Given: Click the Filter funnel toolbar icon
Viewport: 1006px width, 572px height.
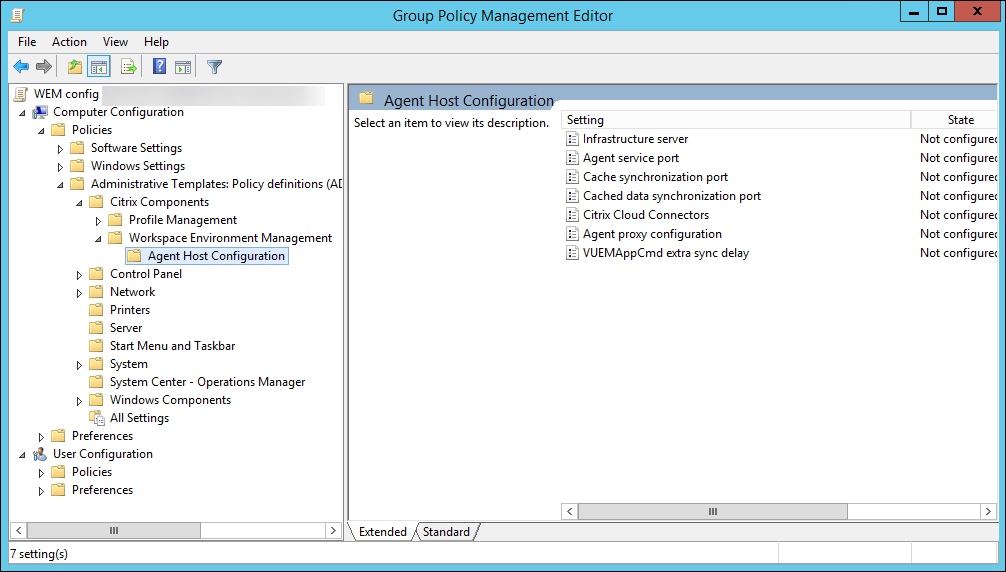Looking at the screenshot, I should click(x=214, y=67).
